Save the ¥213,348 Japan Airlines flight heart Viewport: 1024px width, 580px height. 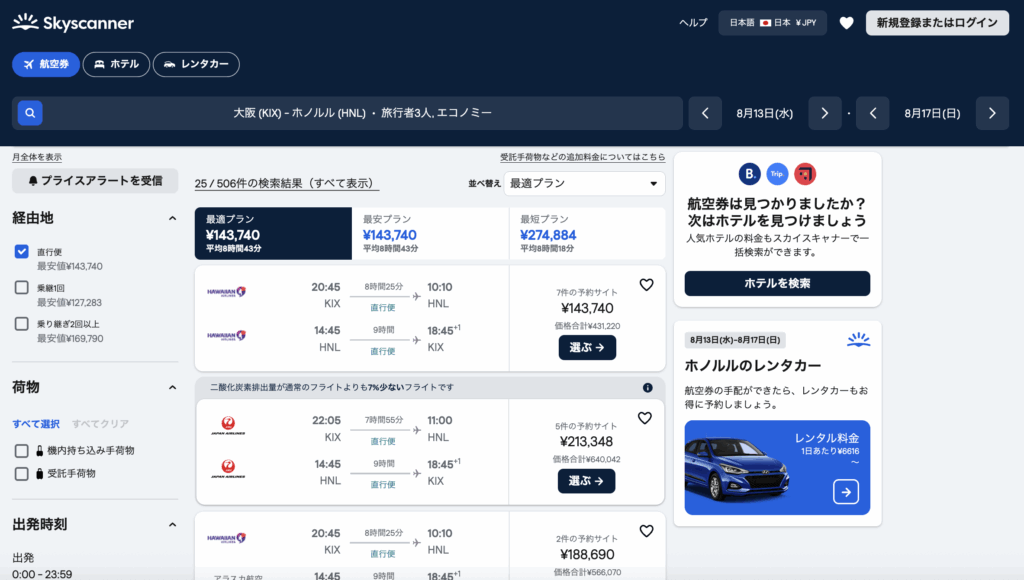645,418
